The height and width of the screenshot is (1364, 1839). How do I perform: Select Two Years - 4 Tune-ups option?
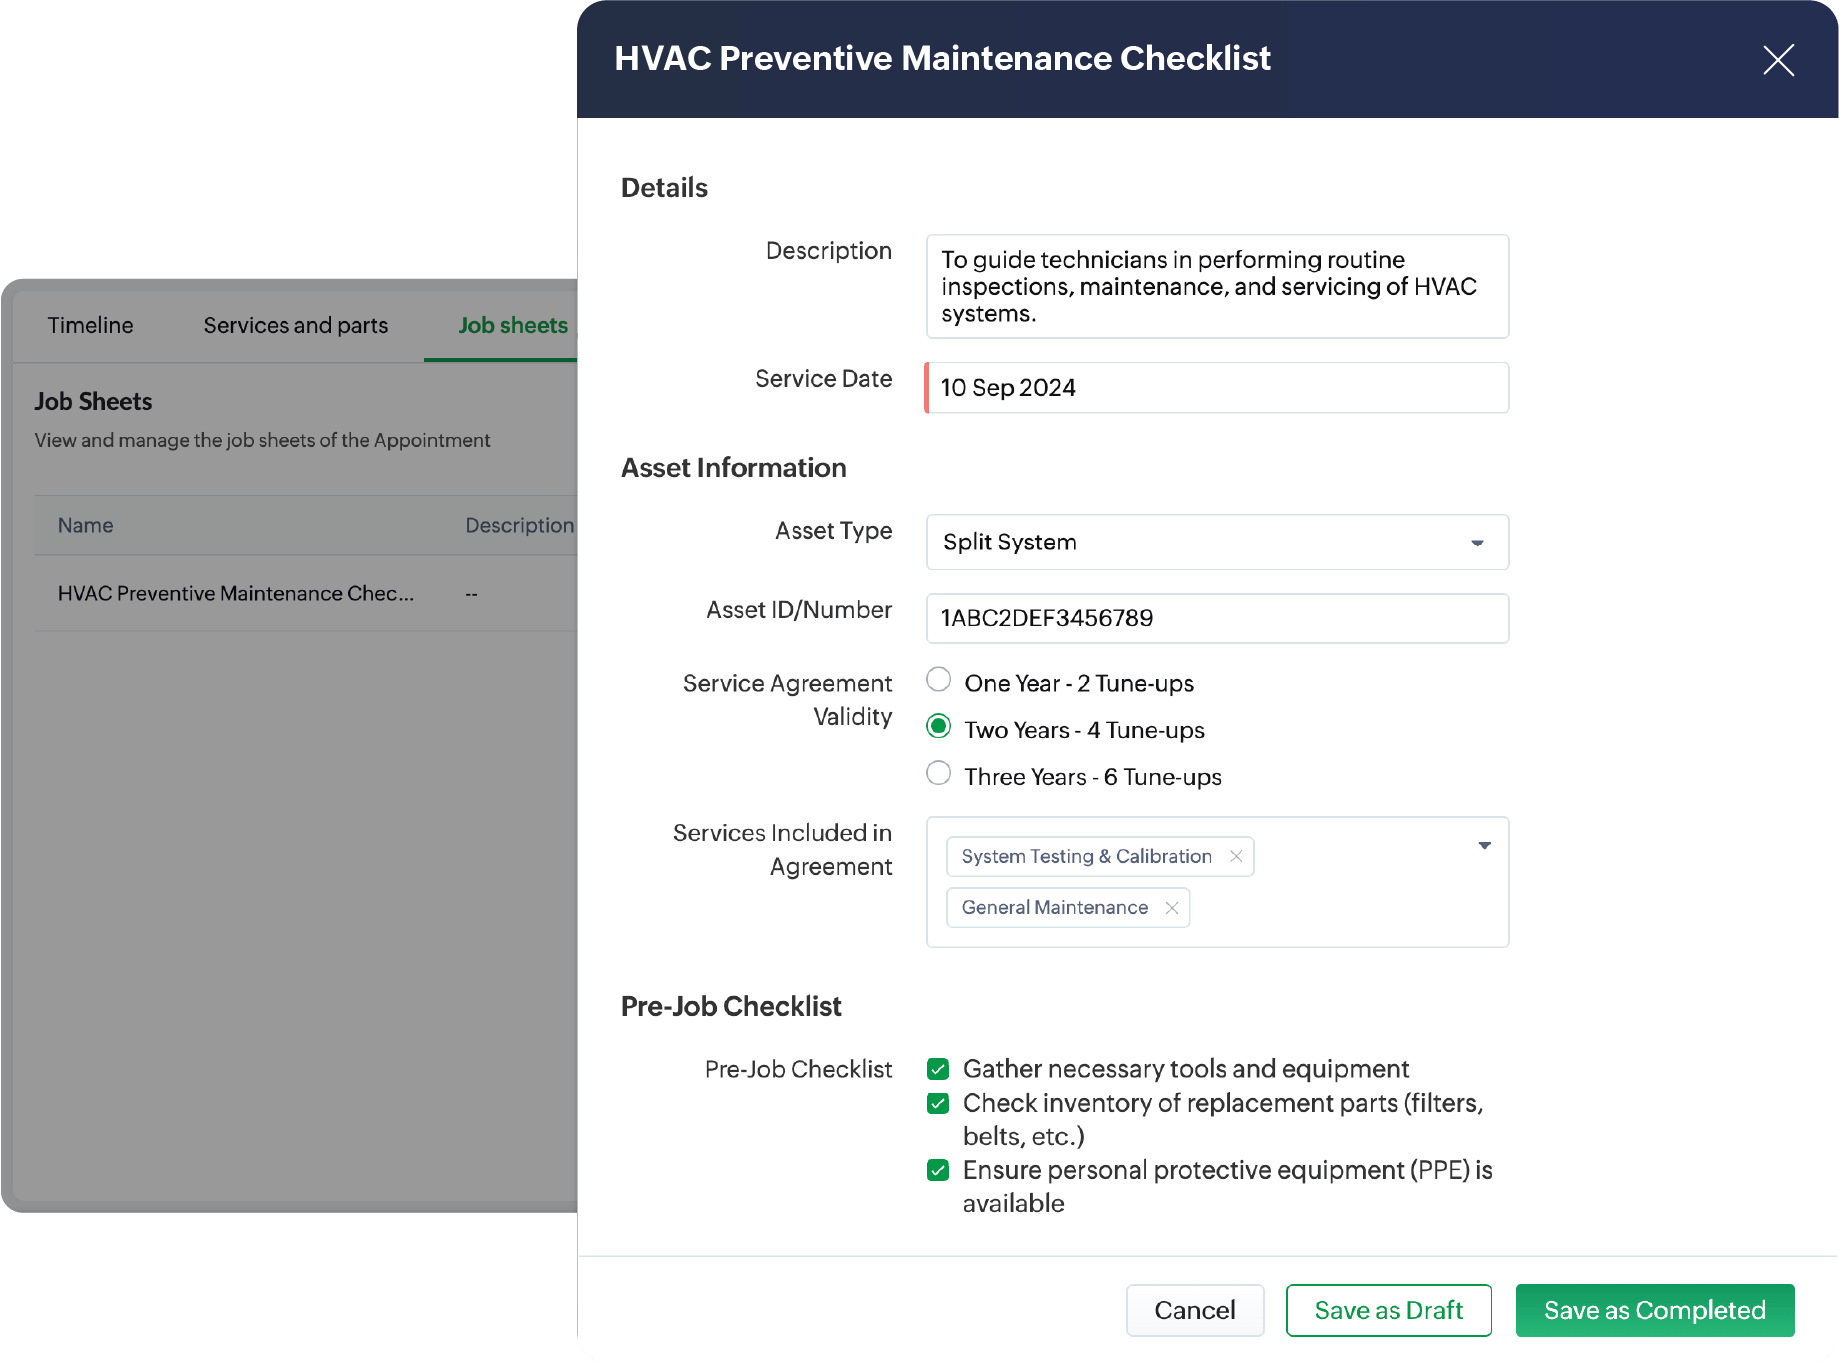938,727
